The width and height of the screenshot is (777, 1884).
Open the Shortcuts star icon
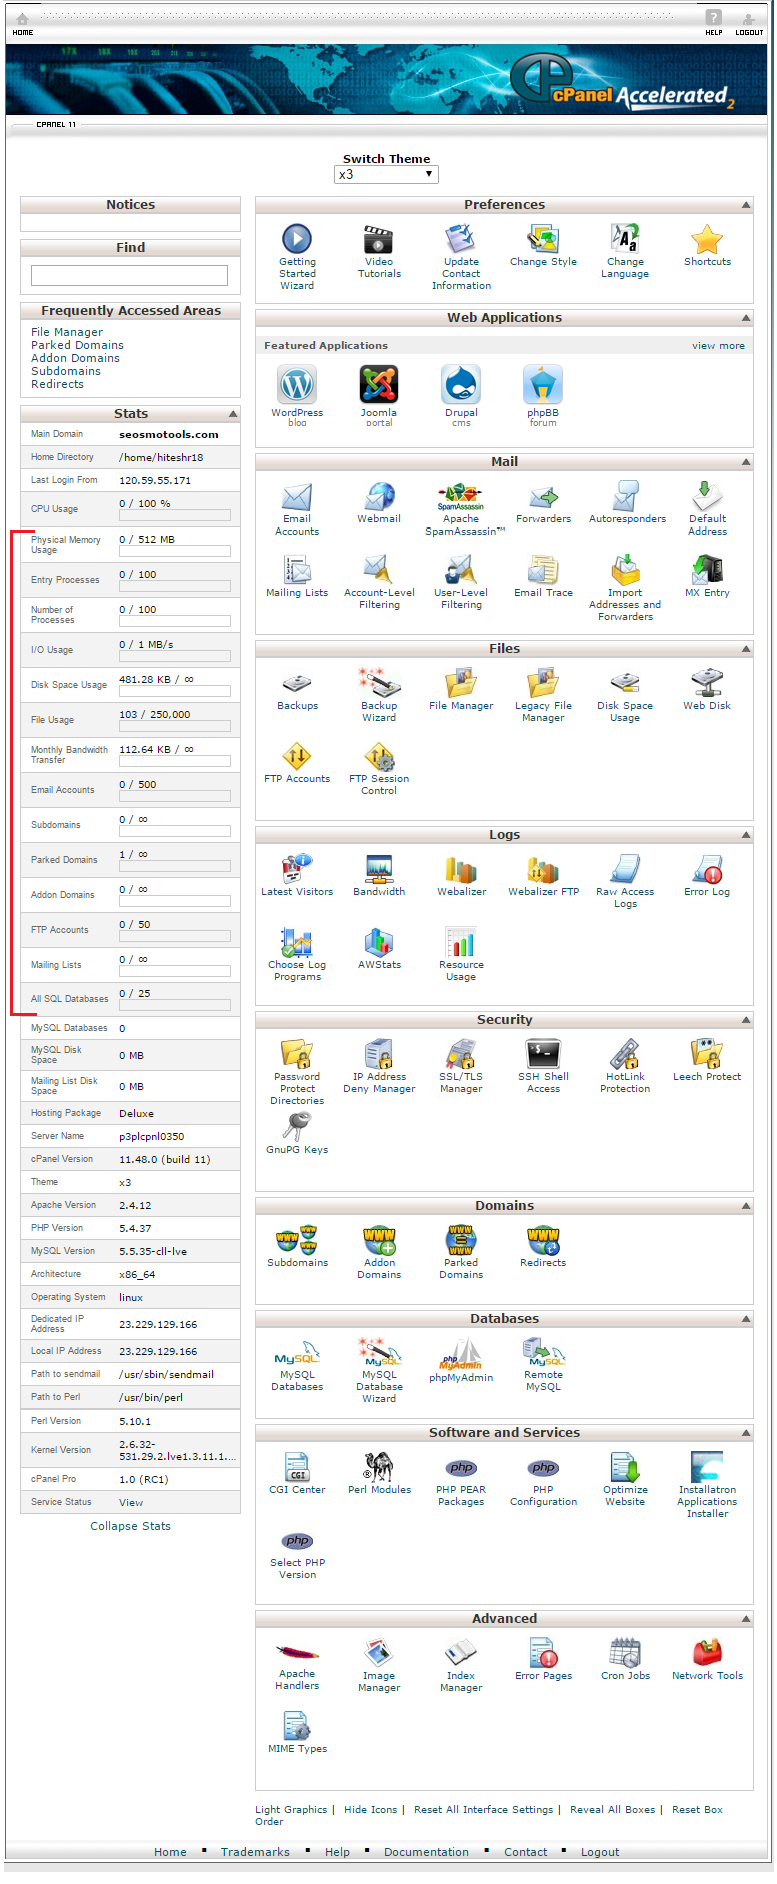(707, 239)
